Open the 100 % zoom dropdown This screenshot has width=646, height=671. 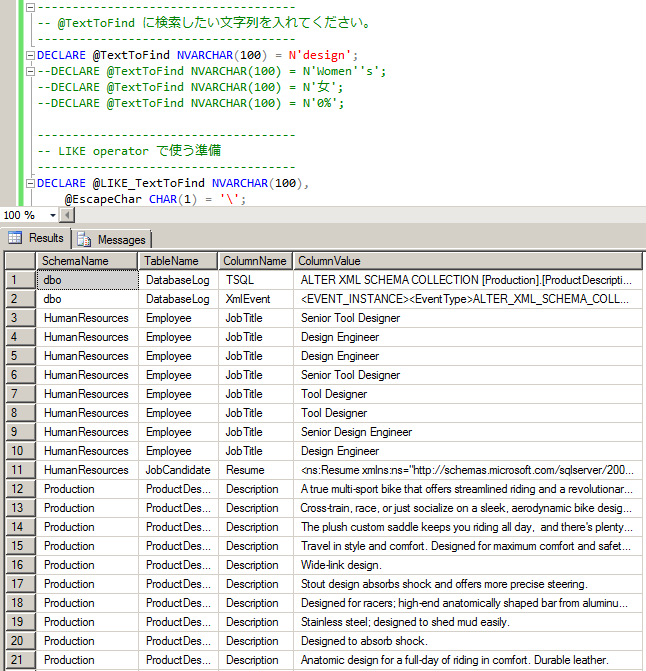click(x=54, y=215)
